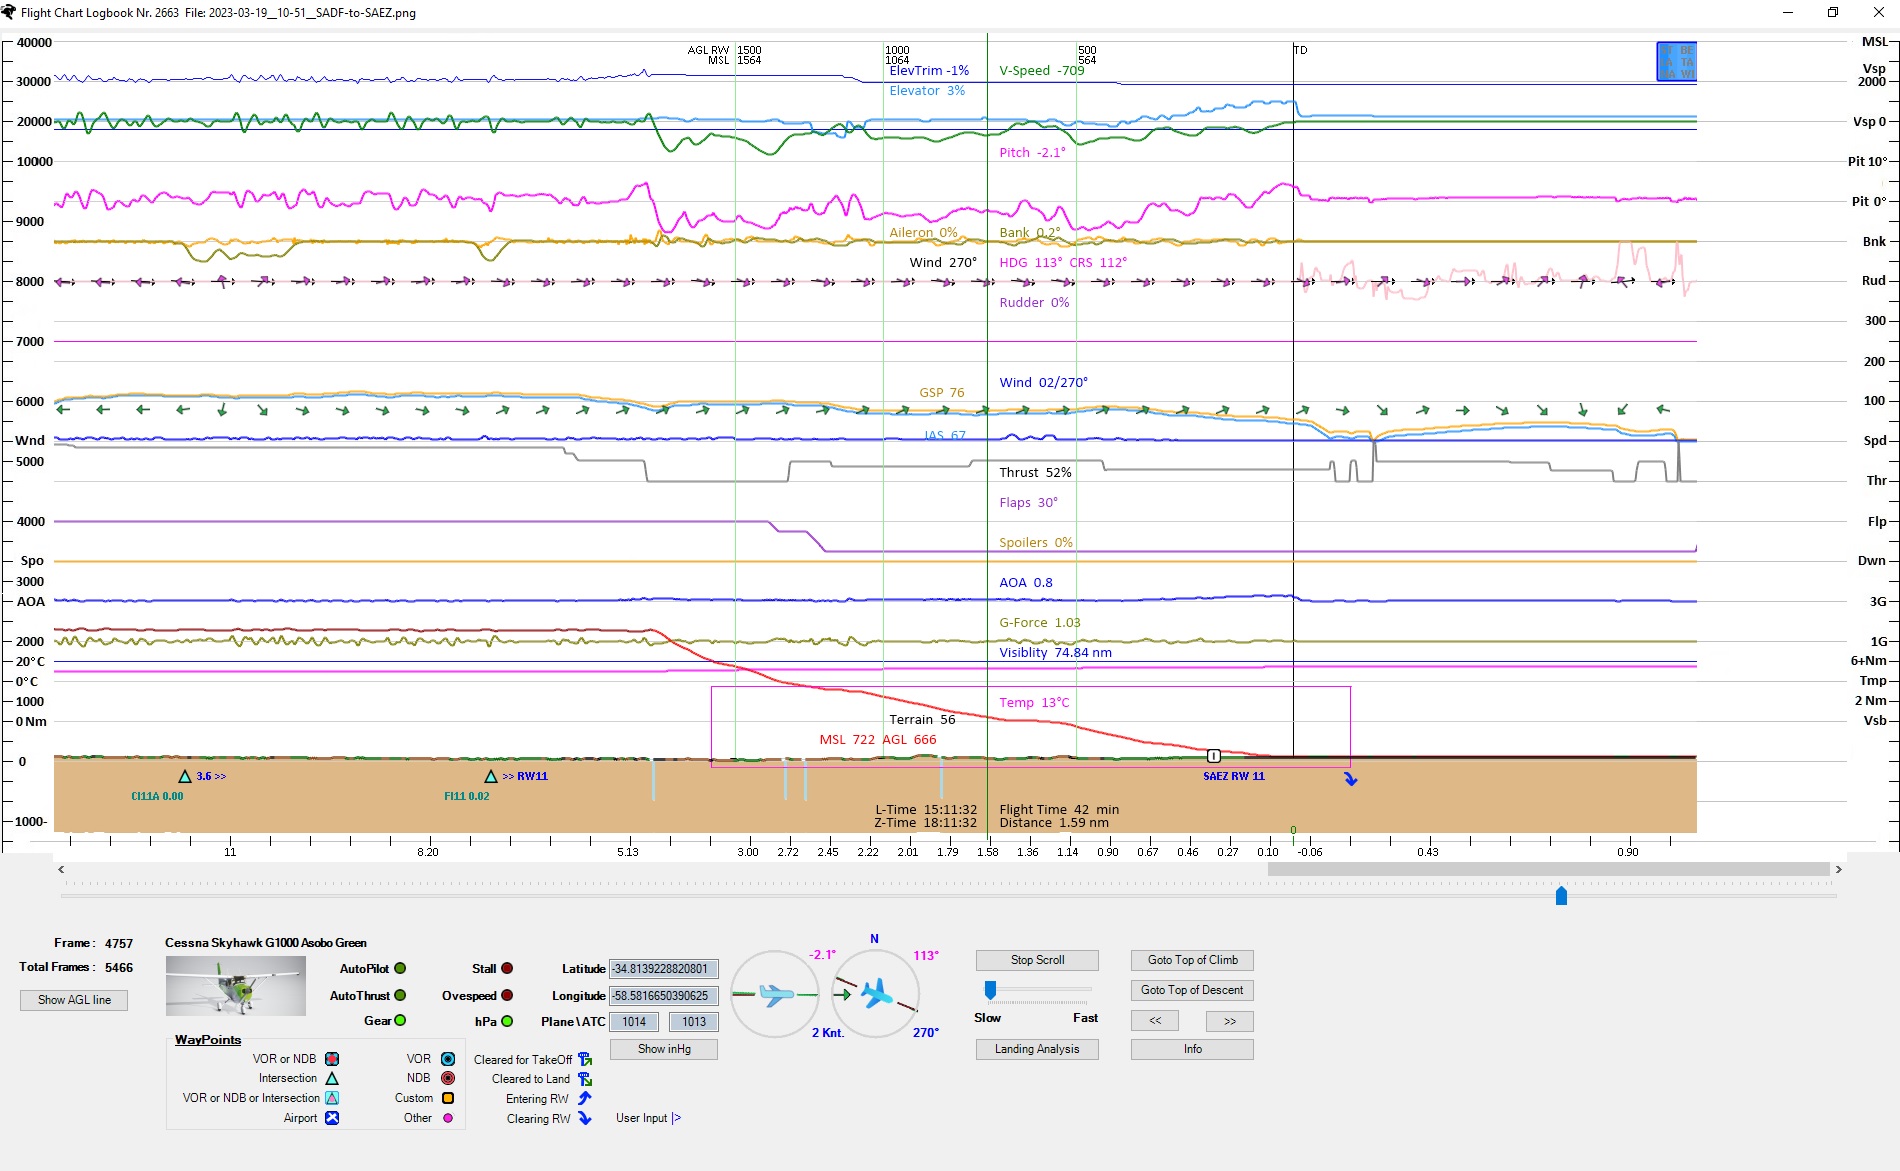Click the CI11A intersection waypoint triangle
This screenshot has width=1900, height=1171.
pos(185,777)
